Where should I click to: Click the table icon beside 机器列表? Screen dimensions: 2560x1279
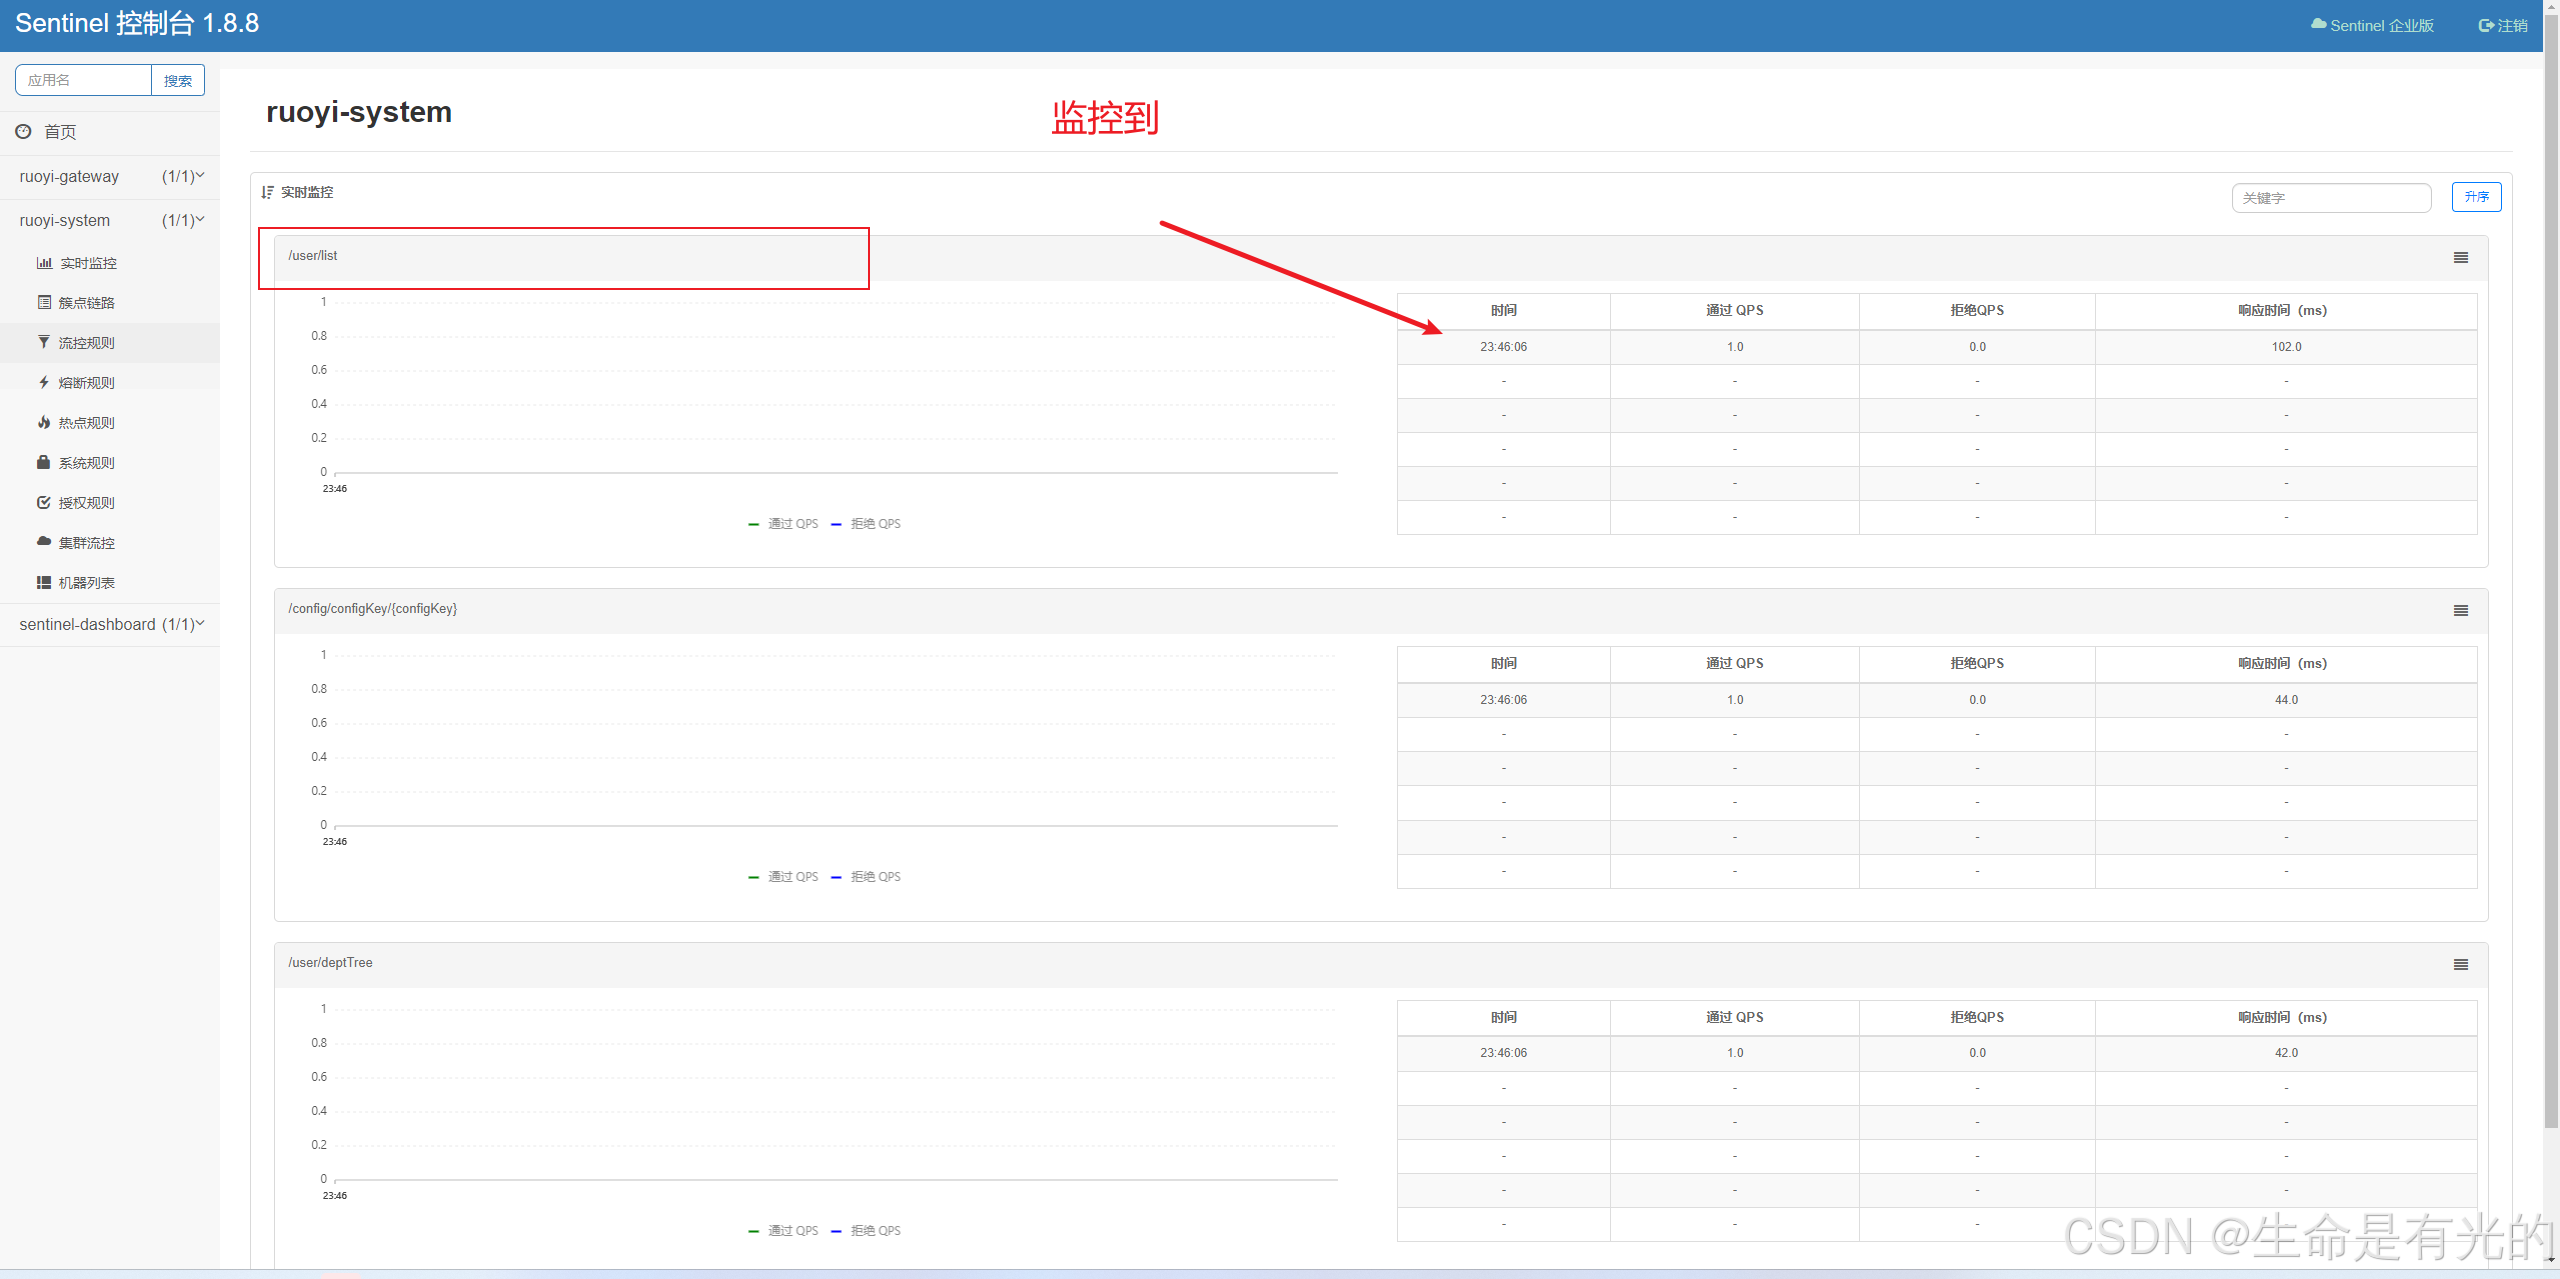pos(44,582)
